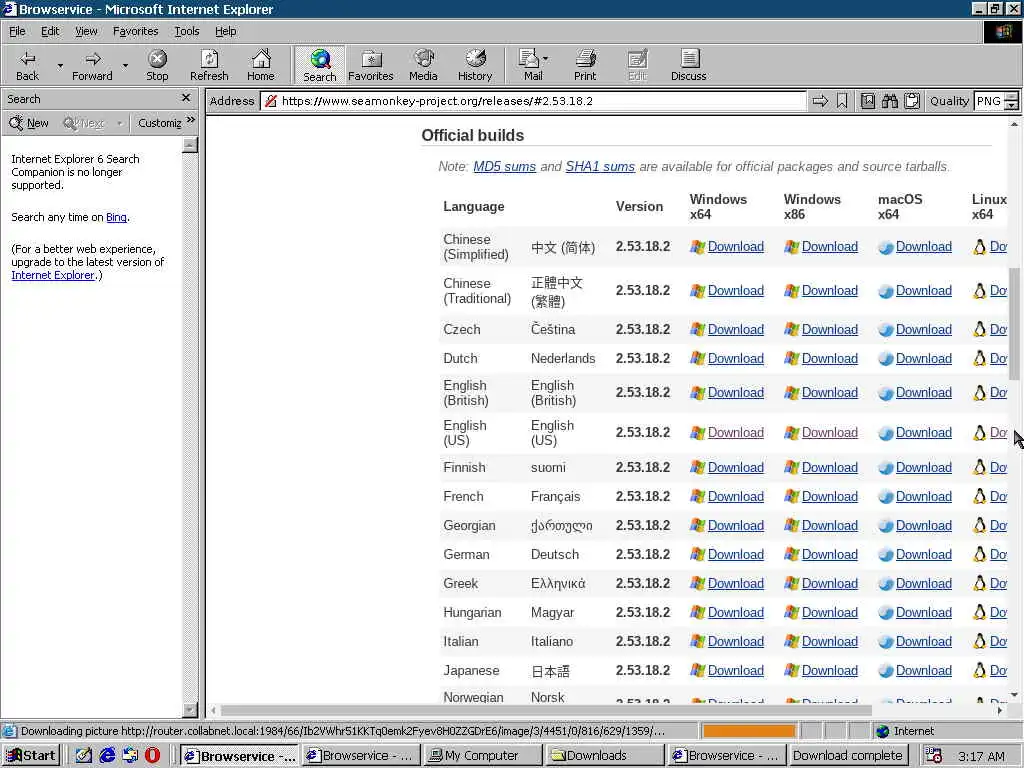Image resolution: width=1024 pixels, height=768 pixels.
Task: Click New in the Search panel
Action: tap(29, 123)
